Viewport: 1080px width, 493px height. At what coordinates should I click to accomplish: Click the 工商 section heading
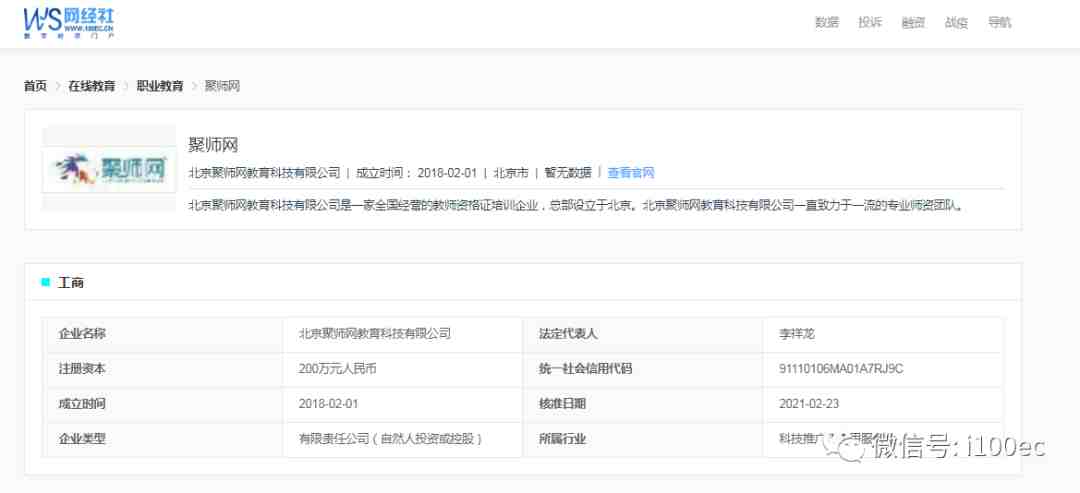(x=71, y=282)
